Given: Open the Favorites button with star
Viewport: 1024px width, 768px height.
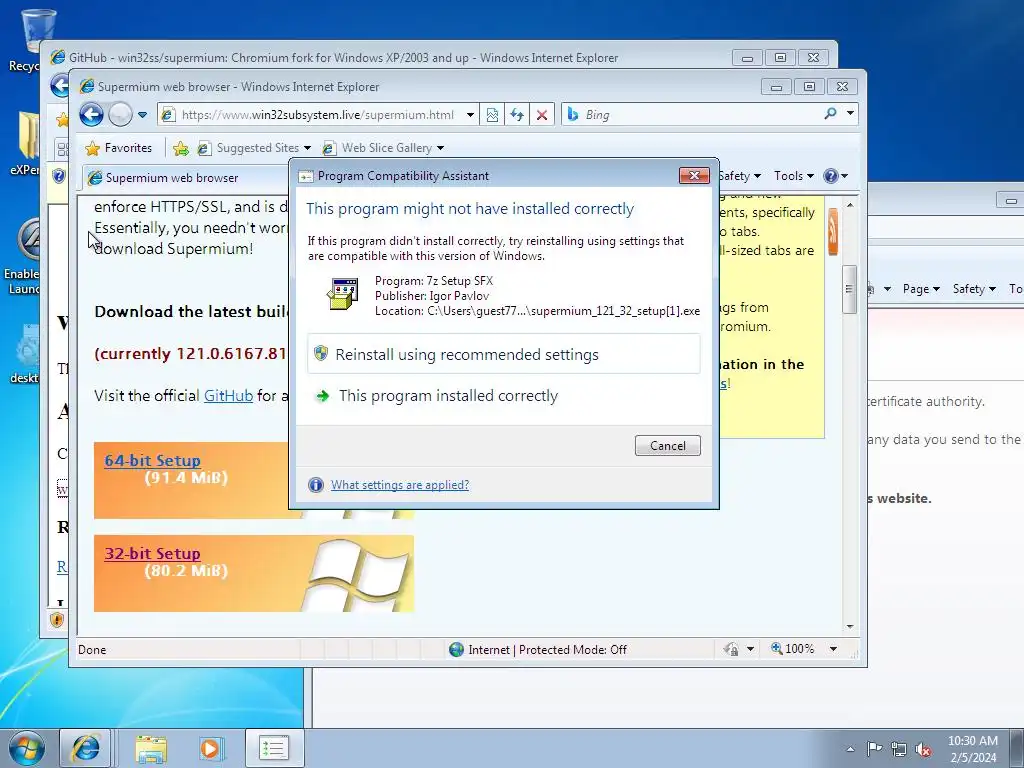Looking at the screenshot, I should [118, 148].
